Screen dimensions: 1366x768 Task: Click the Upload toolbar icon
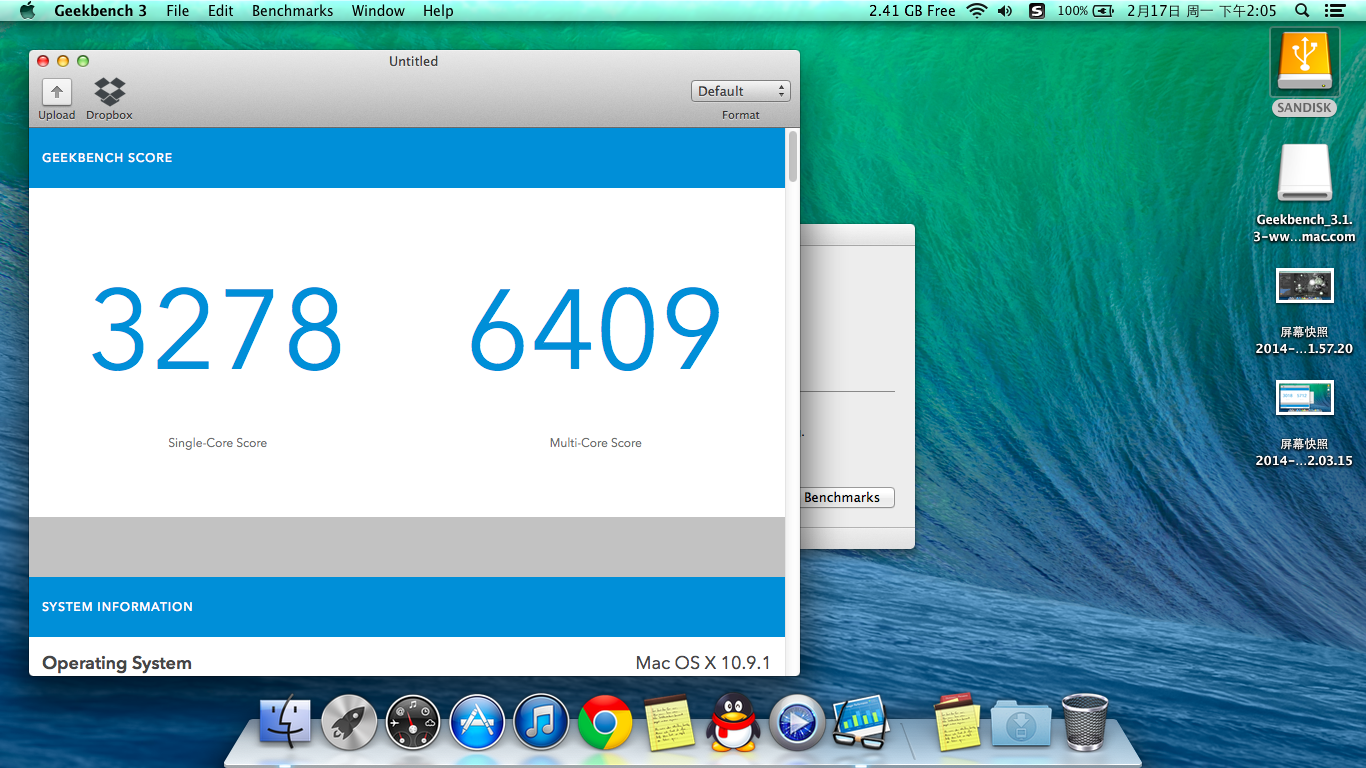(57, 93)
